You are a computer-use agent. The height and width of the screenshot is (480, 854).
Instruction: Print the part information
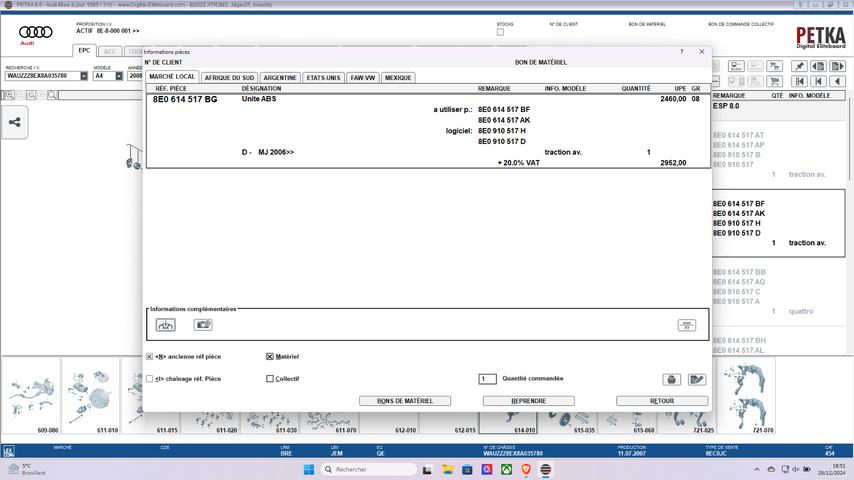point(671,379)
